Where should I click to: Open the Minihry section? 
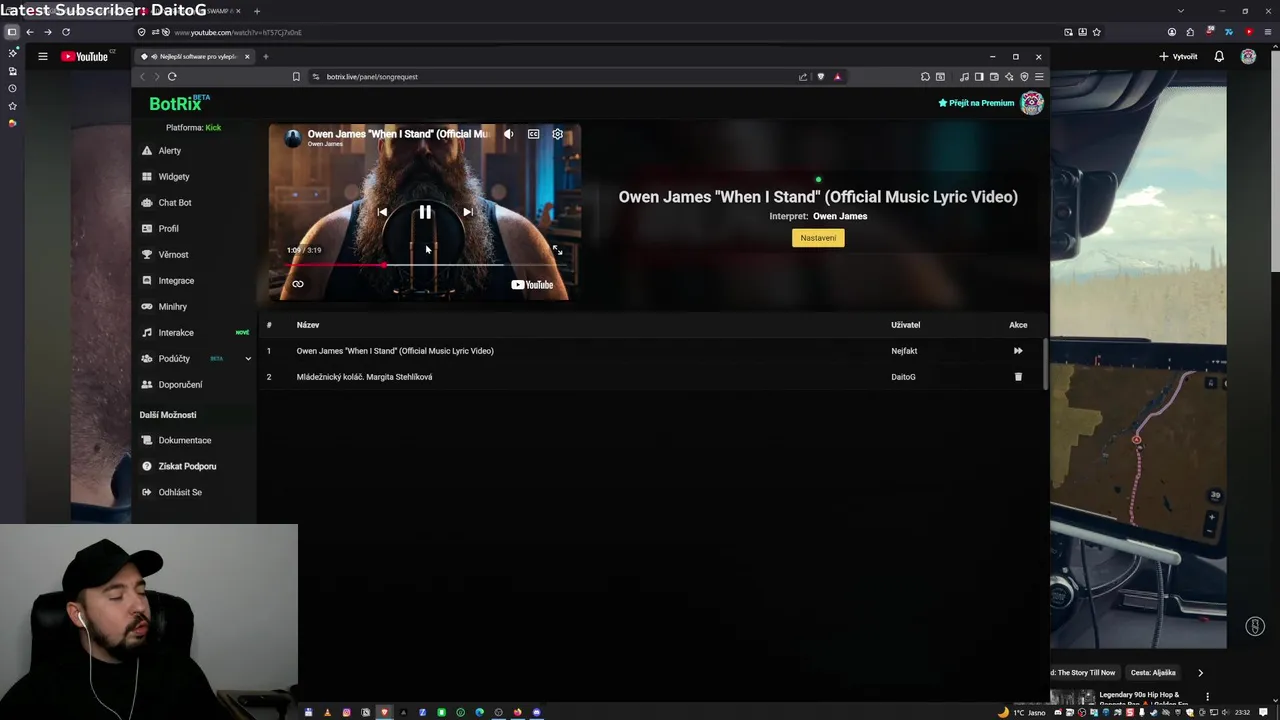[x=172, y=307]
